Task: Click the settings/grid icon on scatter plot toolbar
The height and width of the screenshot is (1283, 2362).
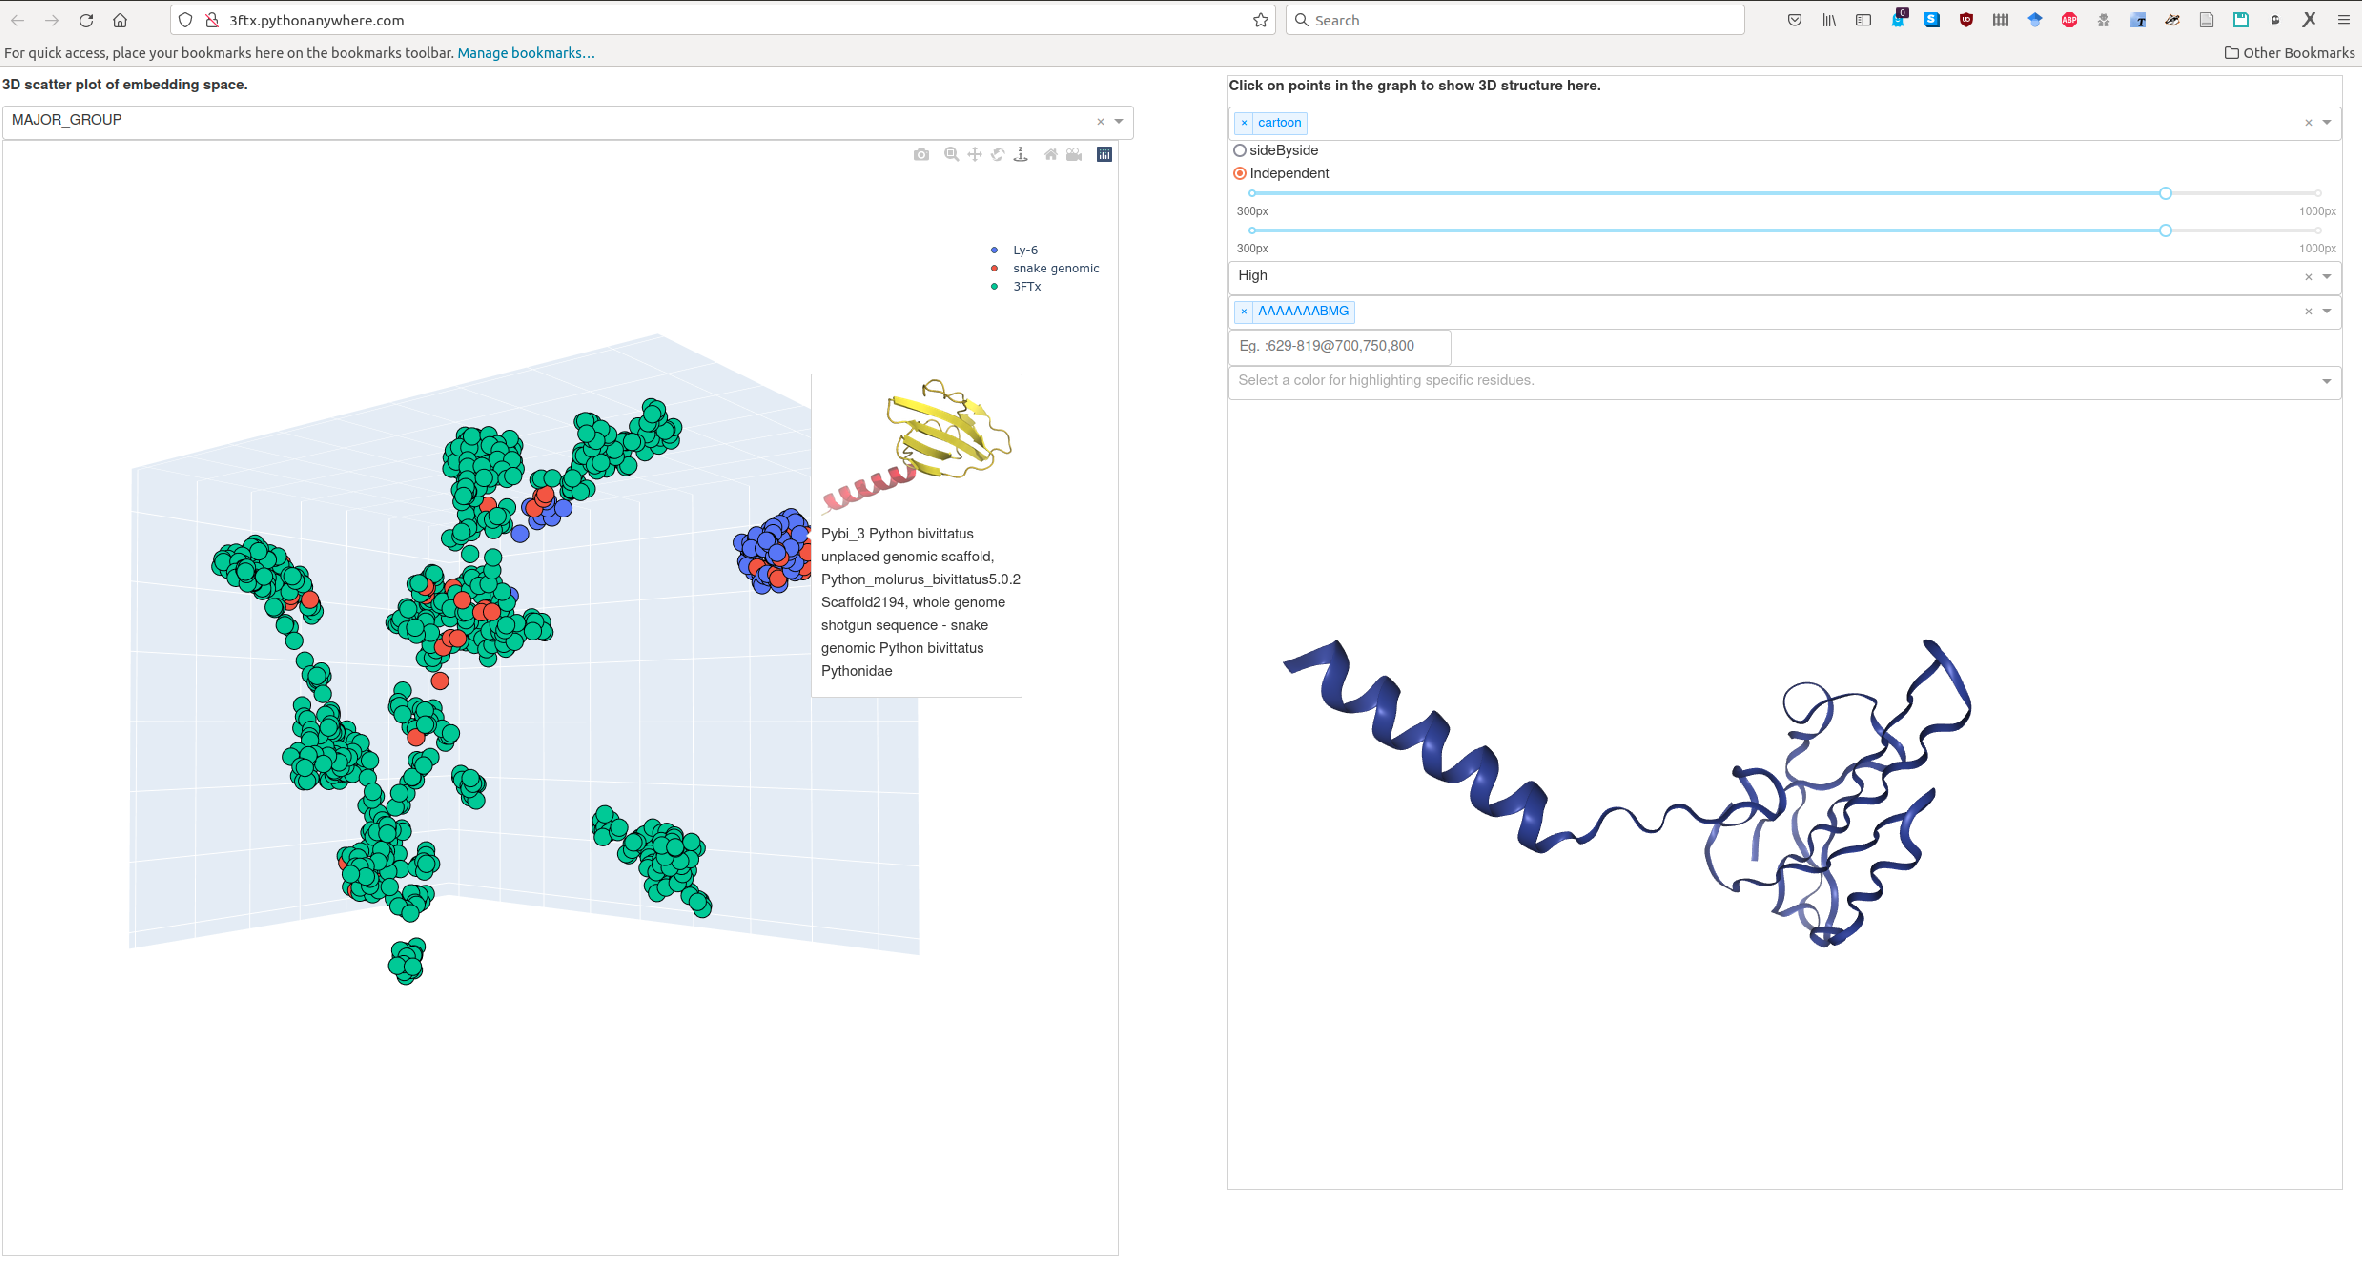Action: (x=1104, y=153)
